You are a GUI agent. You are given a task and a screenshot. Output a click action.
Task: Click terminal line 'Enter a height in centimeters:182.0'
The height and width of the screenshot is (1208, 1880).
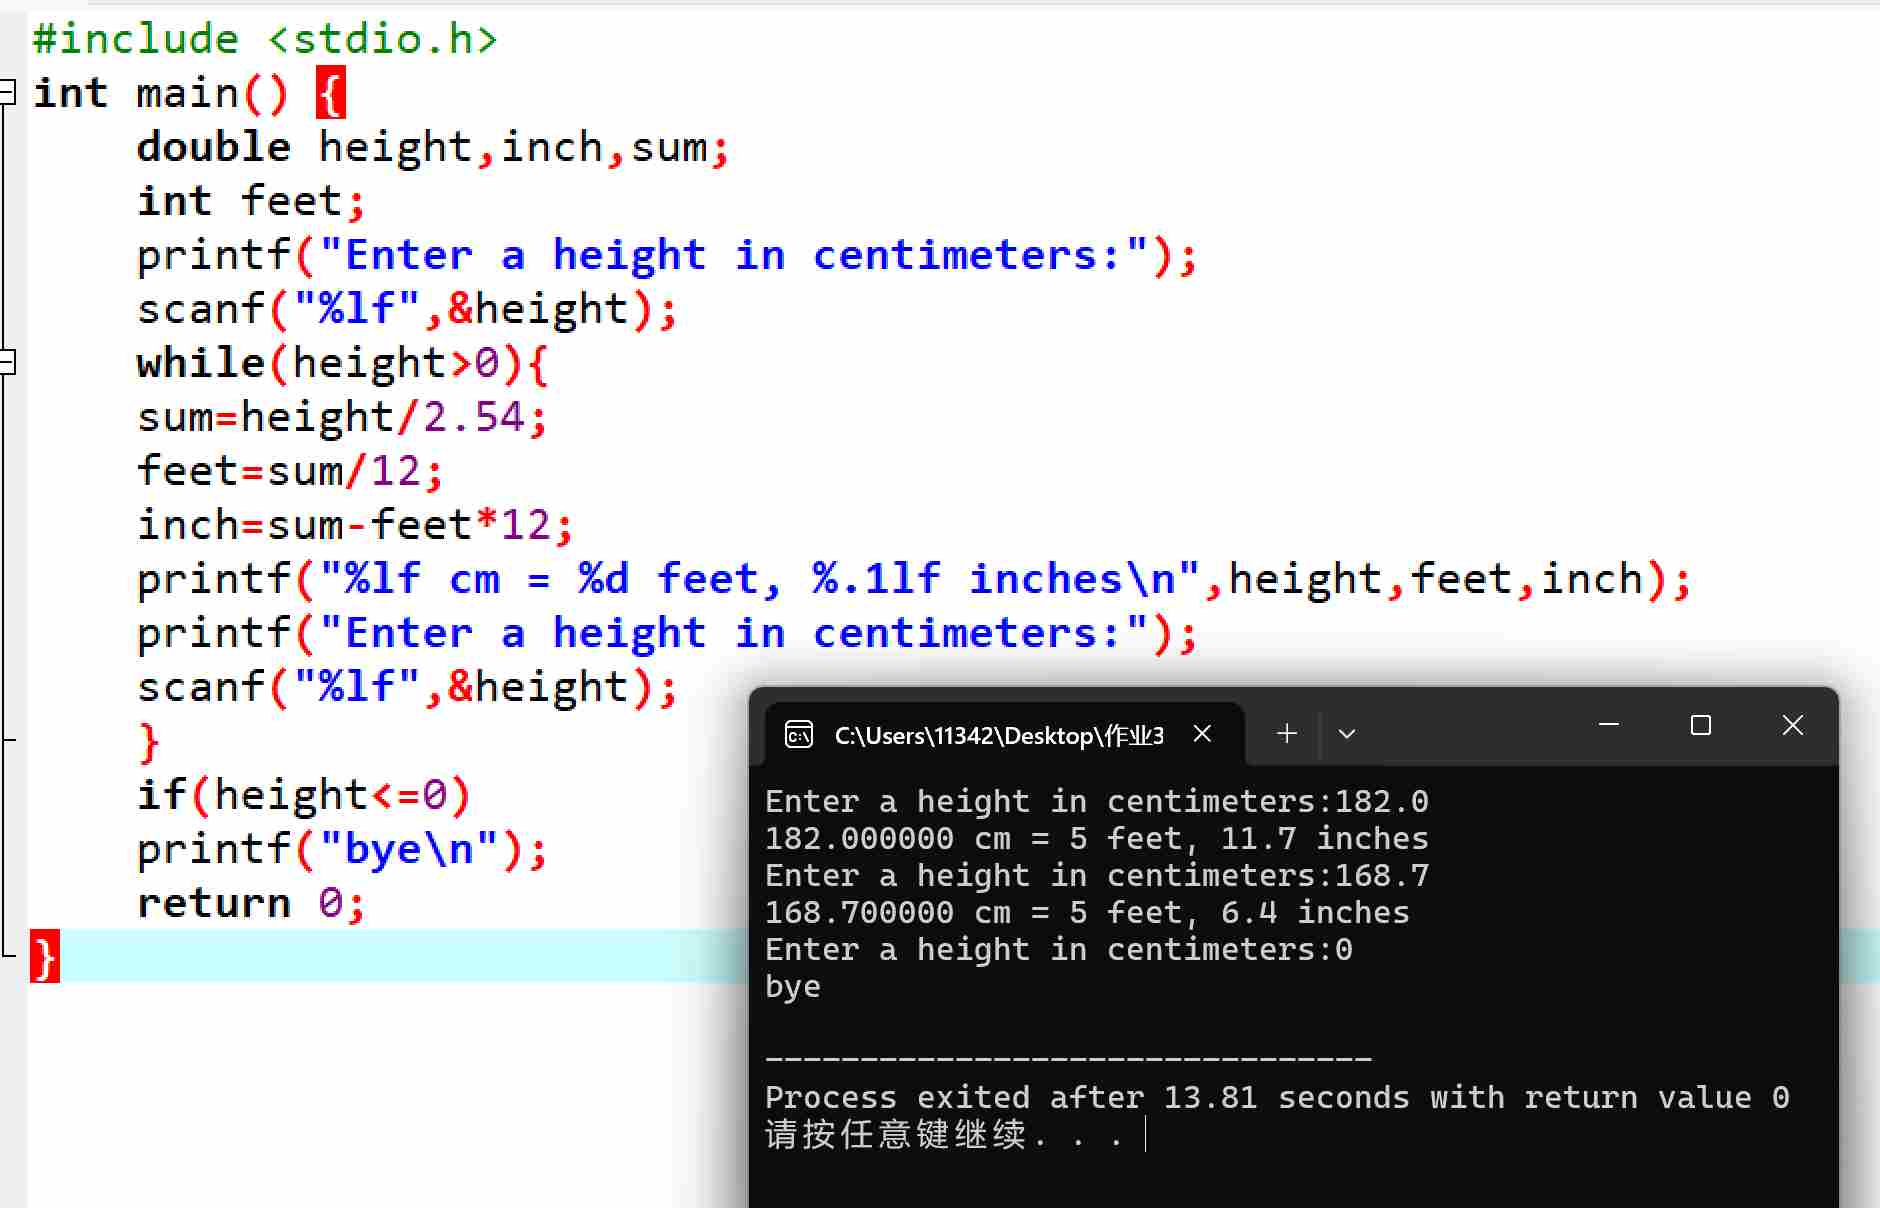(1097, 801)
